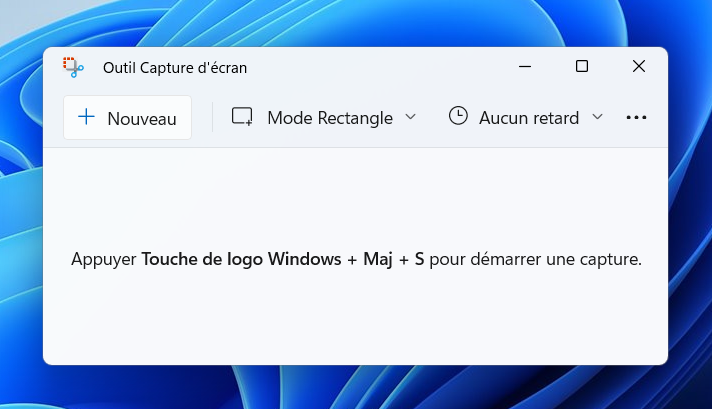Open the three-dot more options menu

point(636,118)
